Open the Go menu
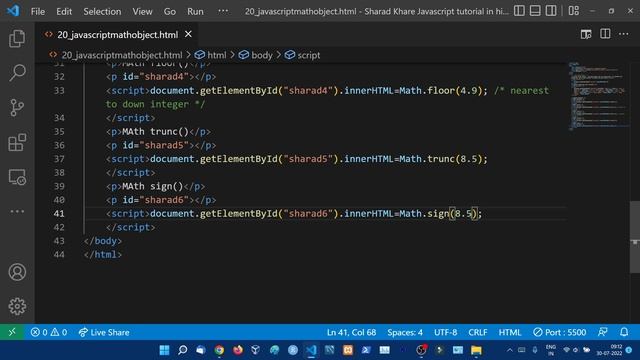Screen dimensions: 640x360 click(170, 11)
